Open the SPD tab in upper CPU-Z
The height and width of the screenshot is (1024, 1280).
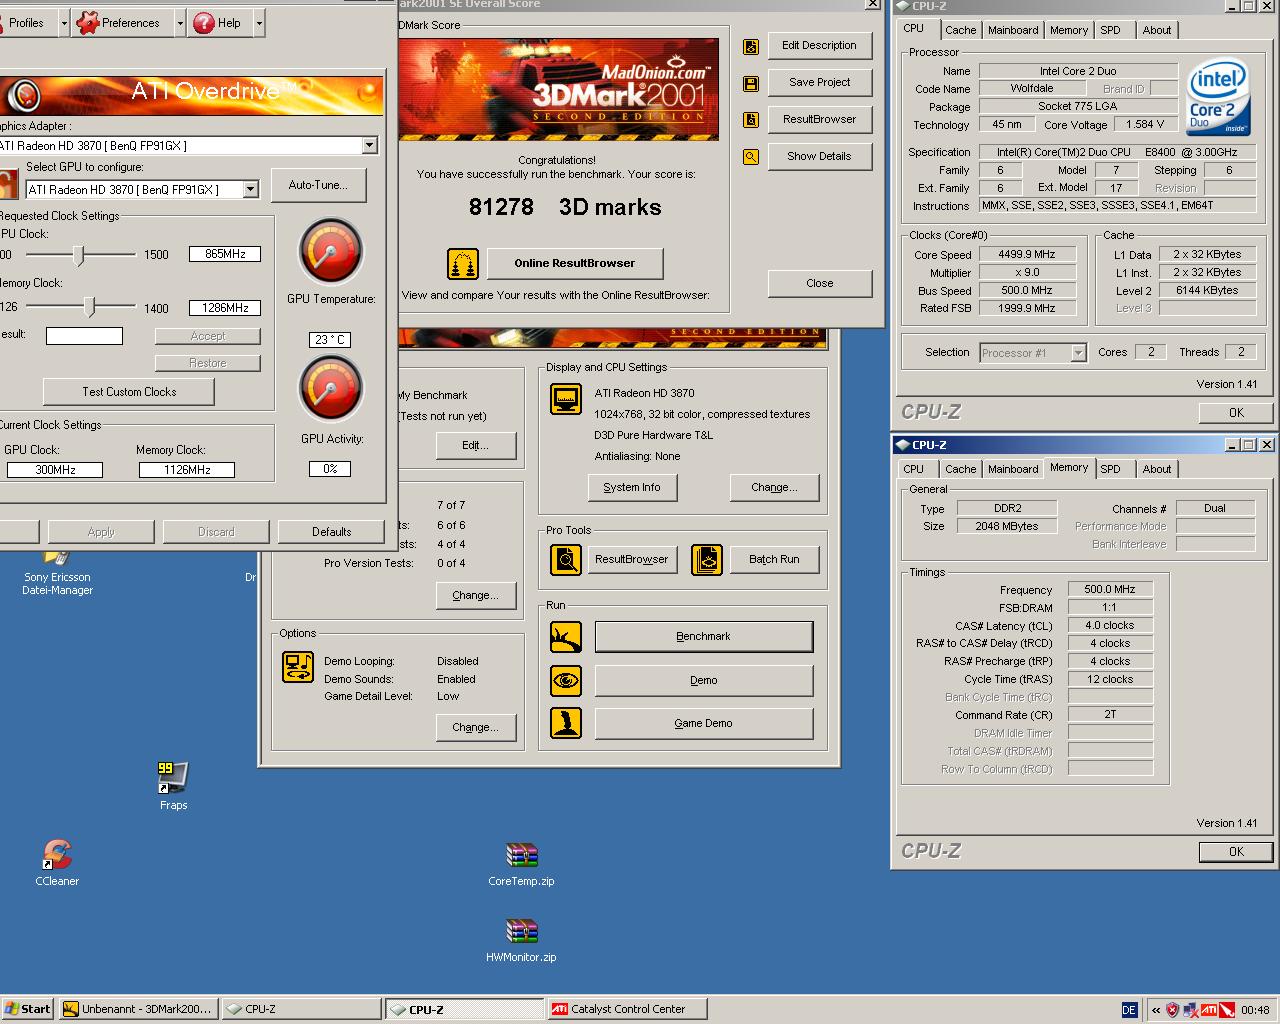1111,31
